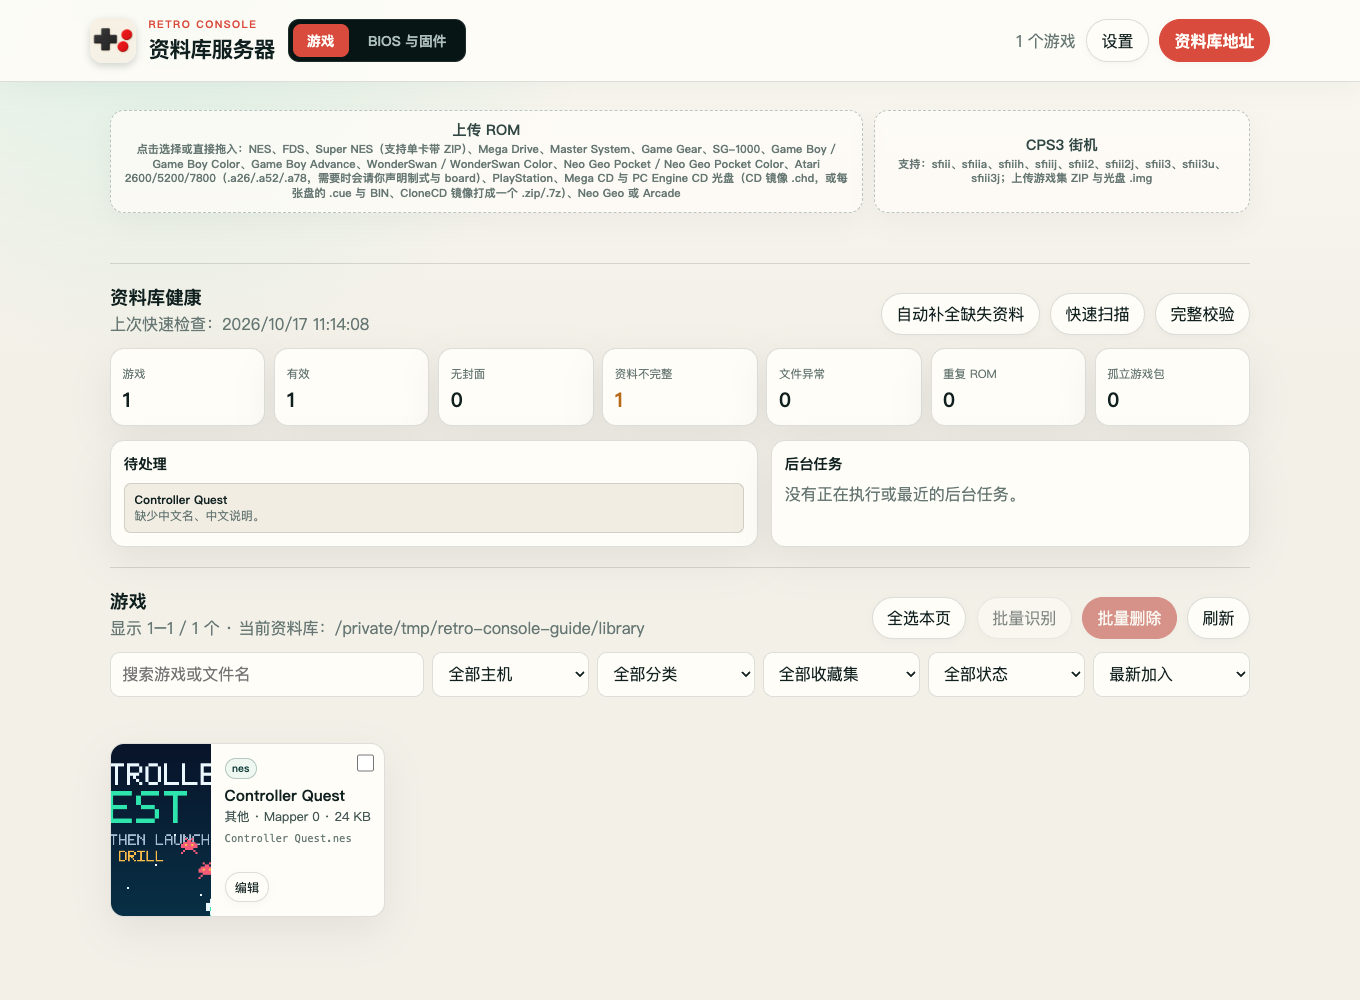Open the Controller Quest pending item in 待处理
Viewport: 1360px width, 1000px height.
pos(434,508)
